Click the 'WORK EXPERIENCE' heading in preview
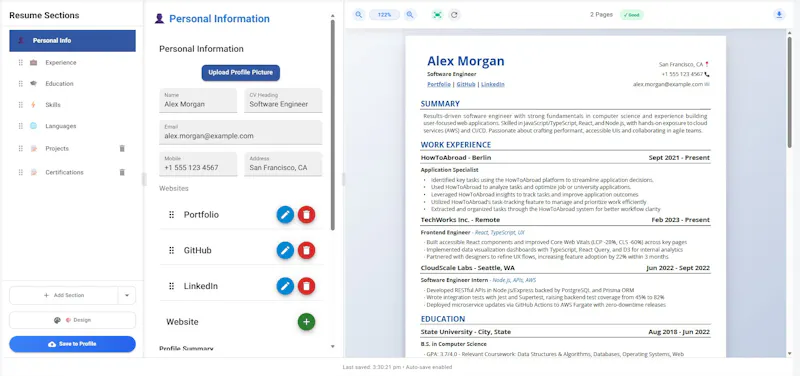The image size is (800, 376). coord(456,145)
